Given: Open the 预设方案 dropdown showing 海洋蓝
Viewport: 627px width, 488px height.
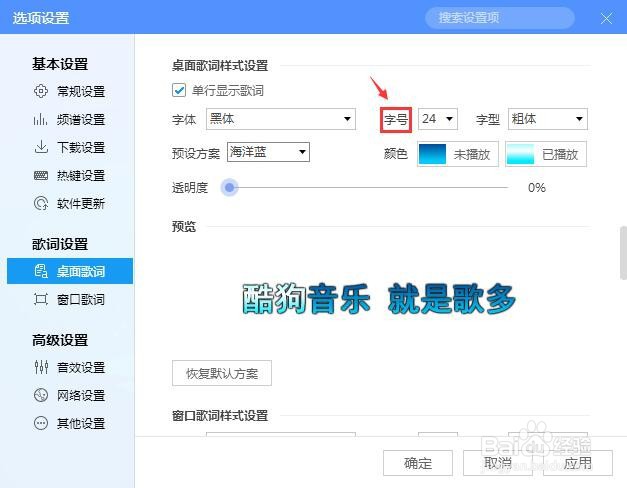Looking at the screenshot, I should pyautogui.click(x=268, y=152).
